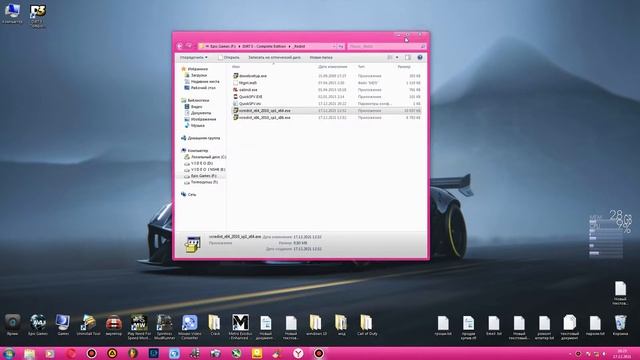Open DiRT 3 desktop shortcut
640x360 pixels.
38,16
